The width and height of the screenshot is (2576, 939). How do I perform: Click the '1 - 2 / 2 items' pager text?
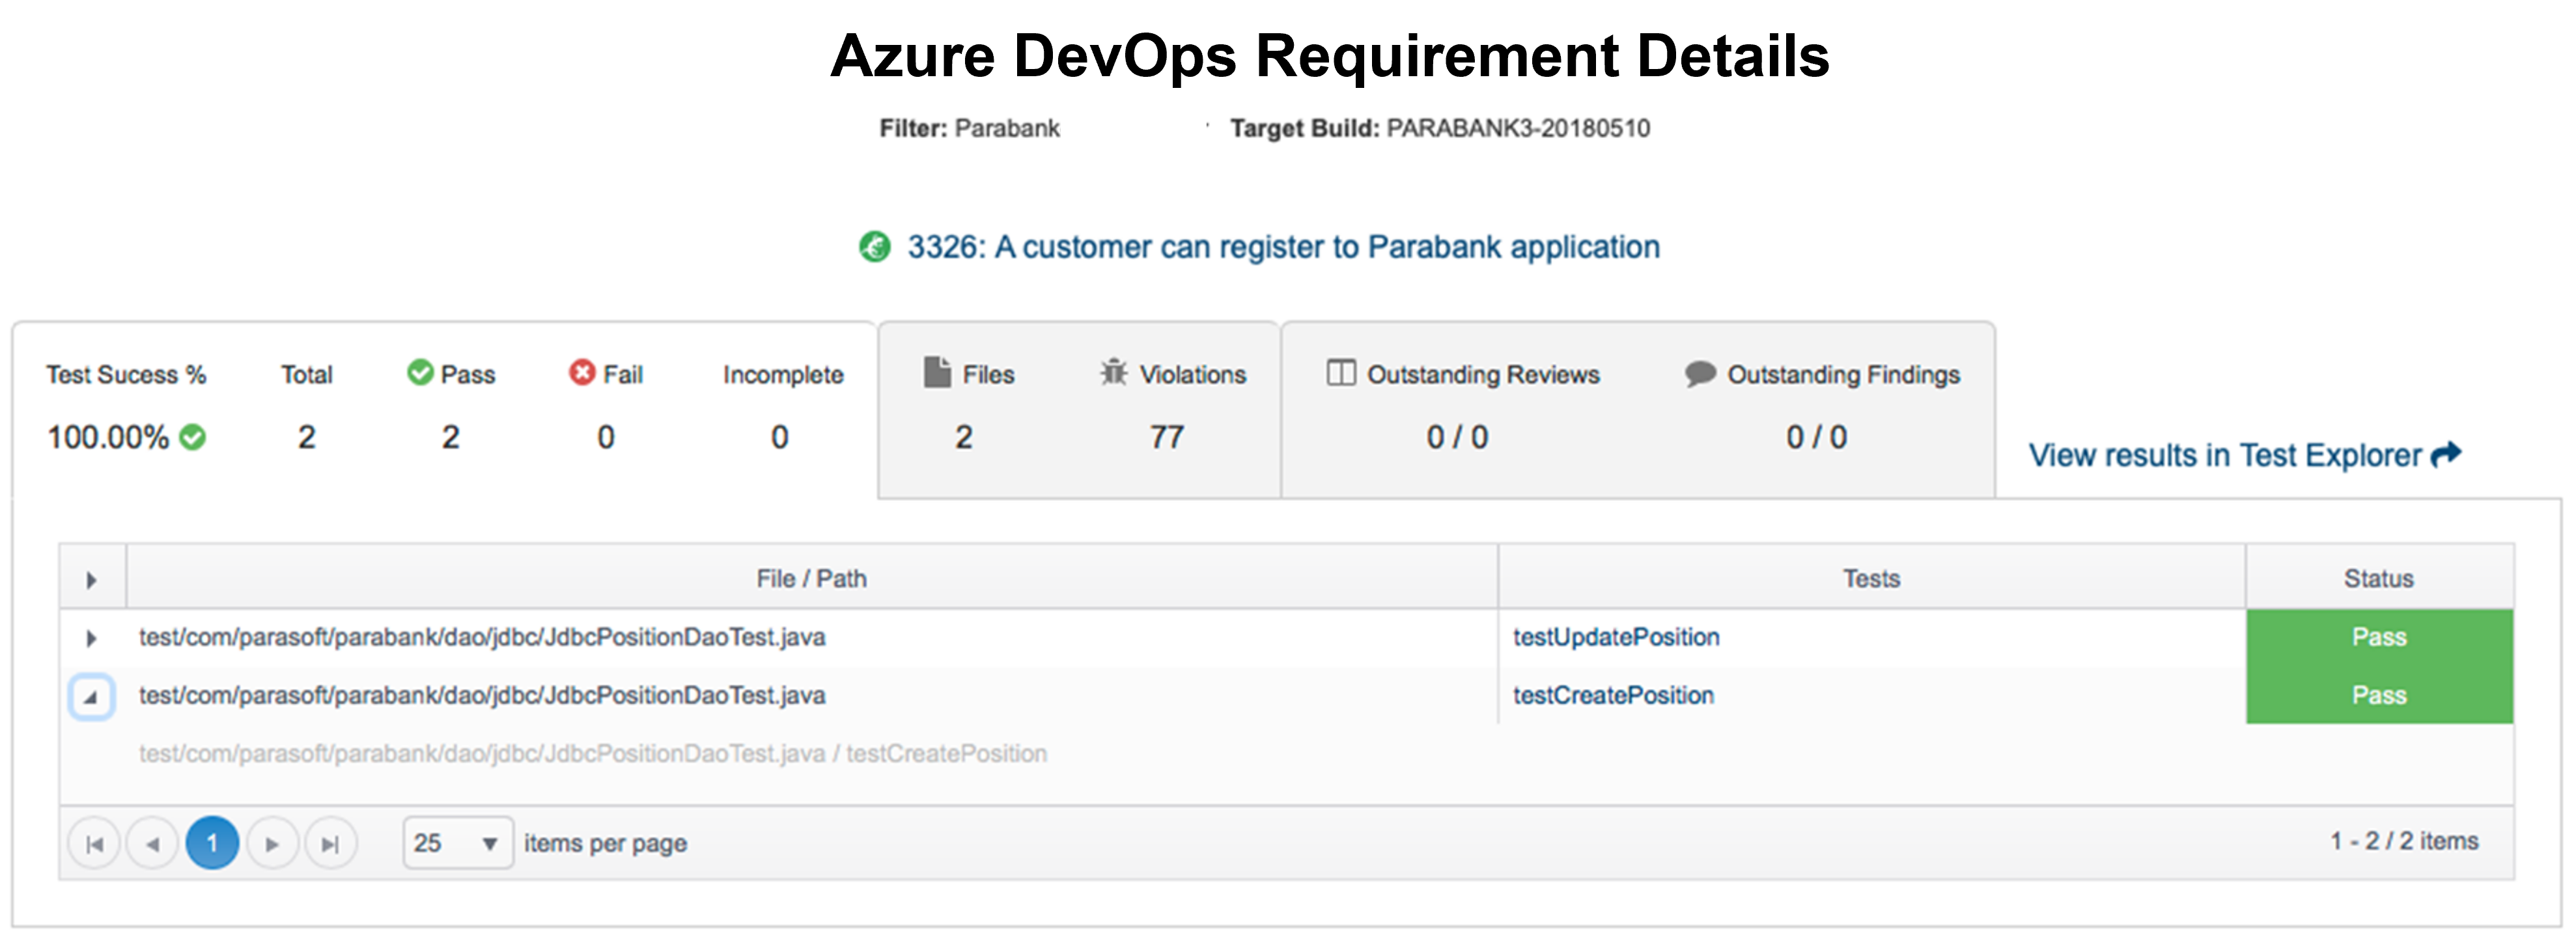tap(2404, 841)
